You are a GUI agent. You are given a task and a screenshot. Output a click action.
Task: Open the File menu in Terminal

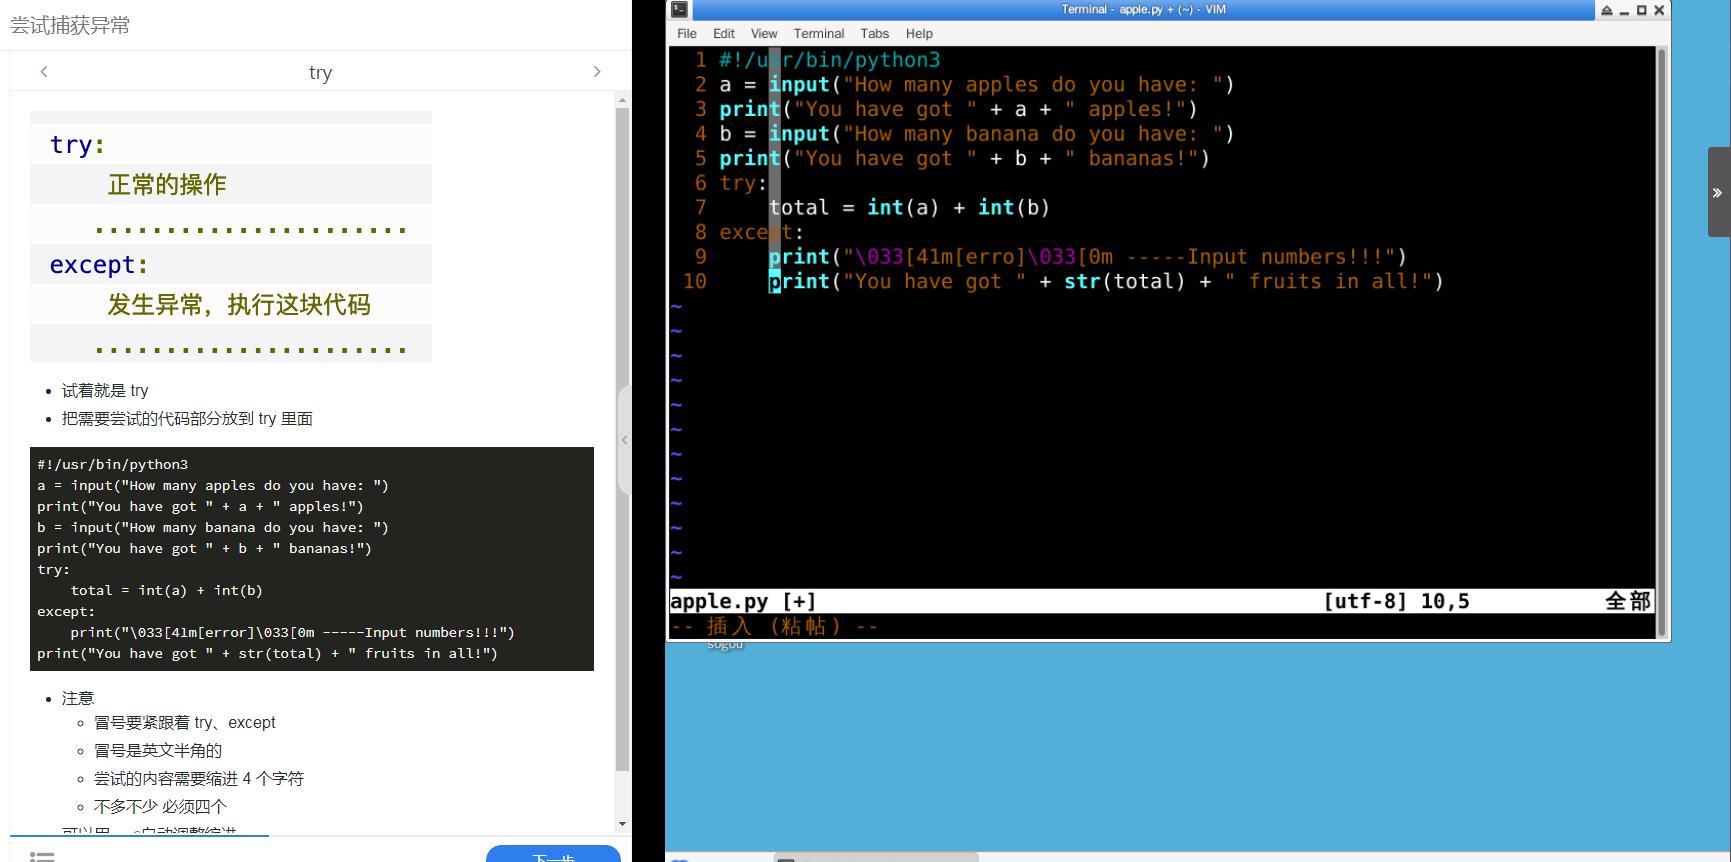[687, 33]
